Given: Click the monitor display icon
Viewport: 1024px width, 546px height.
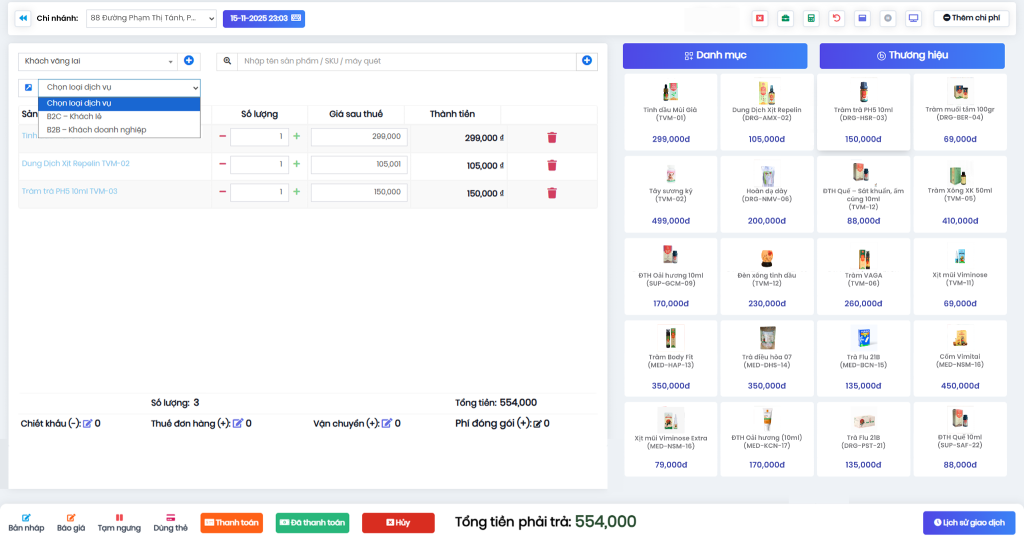Looking at the screenshot, I should coord(913,18).
